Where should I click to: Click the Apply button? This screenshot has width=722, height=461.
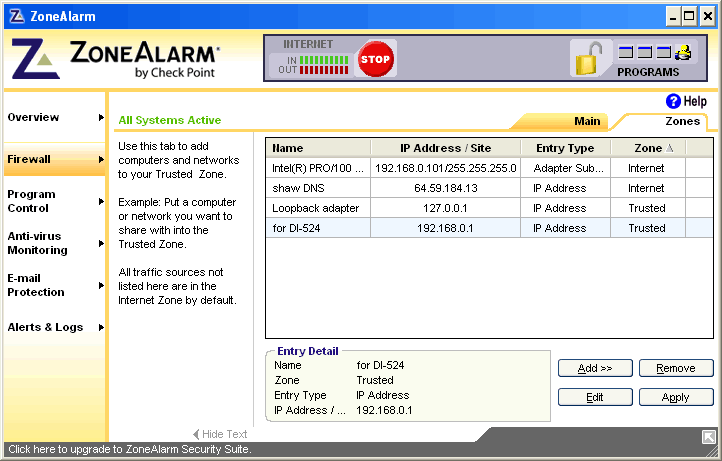tap(676, 397)
